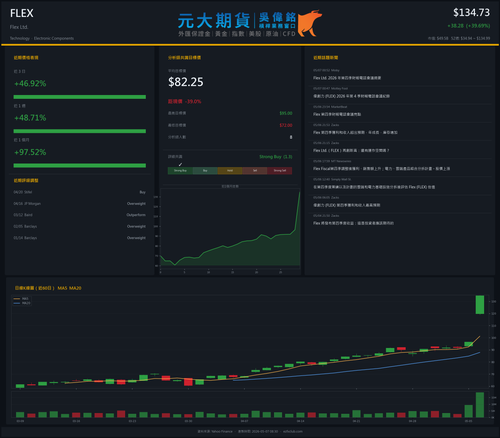Screen dimensions: 500x438
Task: Click the 01/14 Barclays rating row
Action: [80, 238]
